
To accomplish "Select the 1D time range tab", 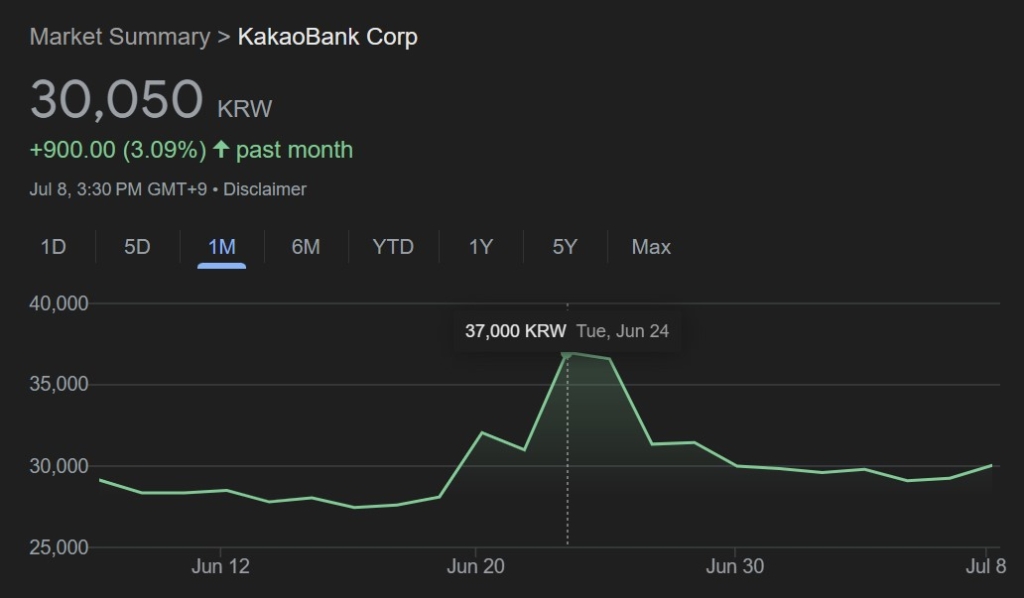I will point(52,246).
